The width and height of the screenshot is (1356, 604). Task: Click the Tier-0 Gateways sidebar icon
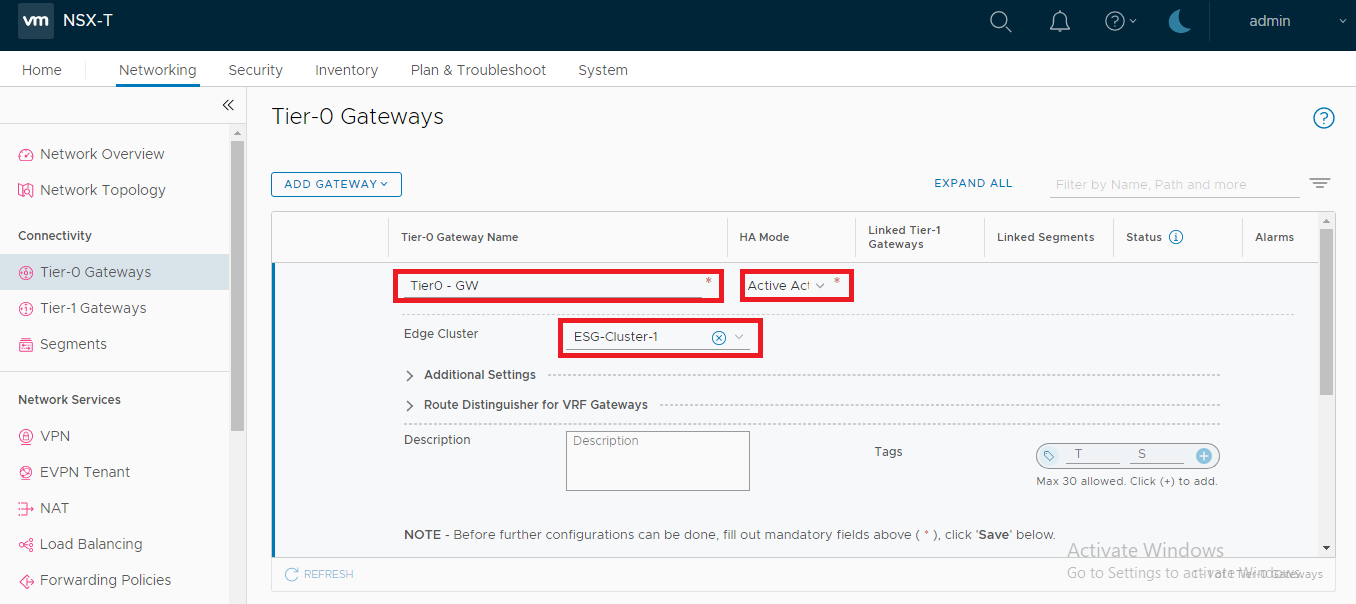pyautogui.click(x=26, y=272)
